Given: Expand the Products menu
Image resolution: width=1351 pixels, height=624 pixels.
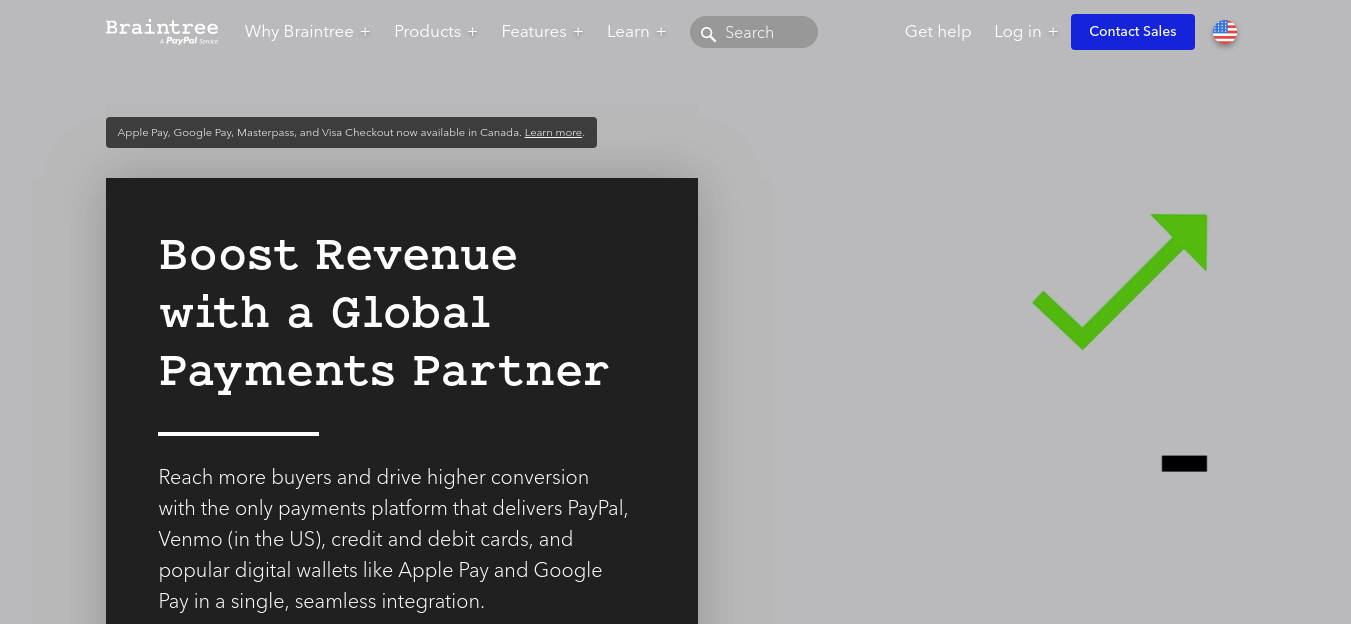Looking at the screenshot, I should tap(436, 32).
